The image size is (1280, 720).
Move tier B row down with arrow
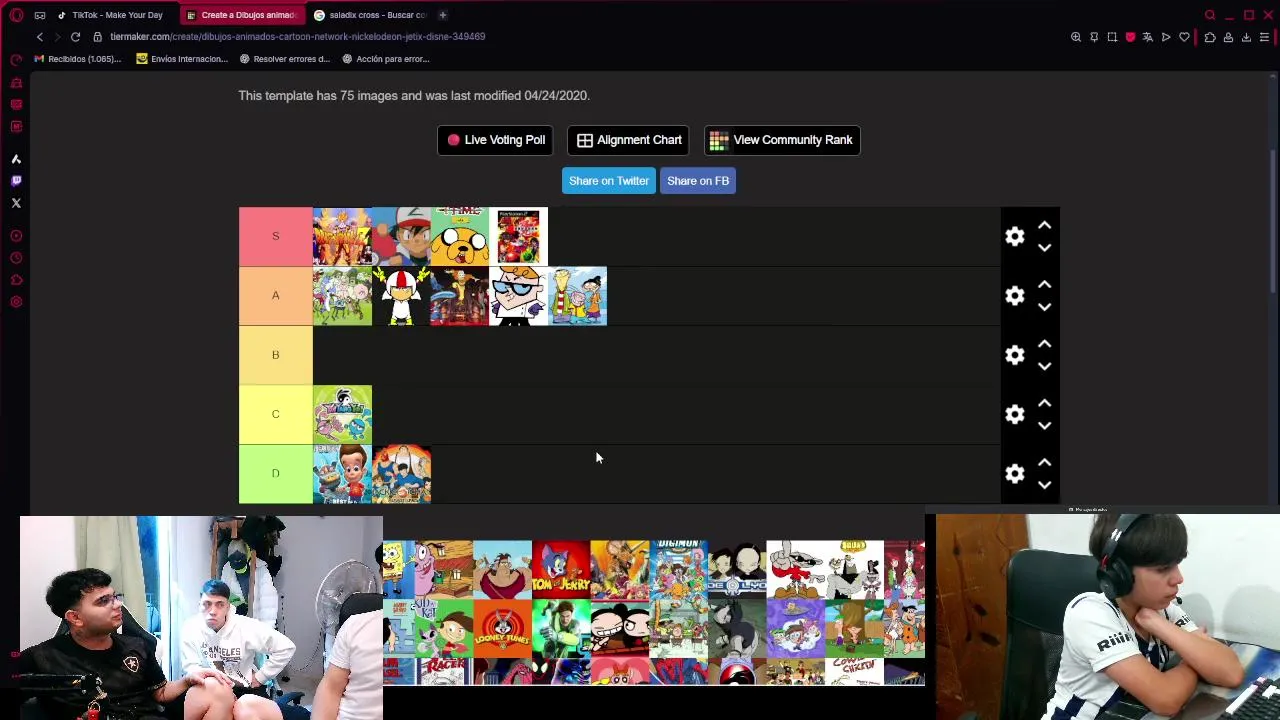point(1044,366)
